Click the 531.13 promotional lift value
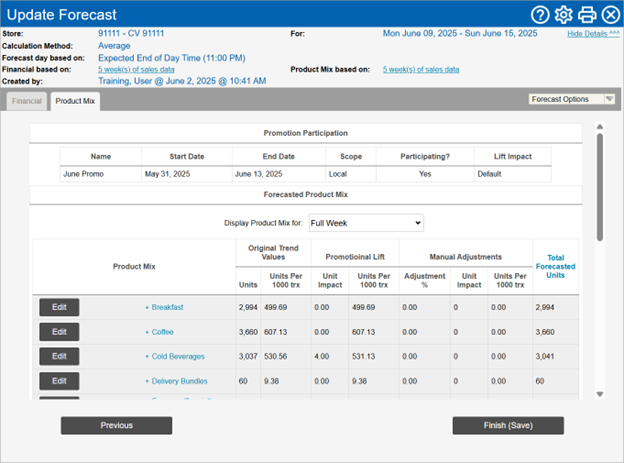 [363, 356]
